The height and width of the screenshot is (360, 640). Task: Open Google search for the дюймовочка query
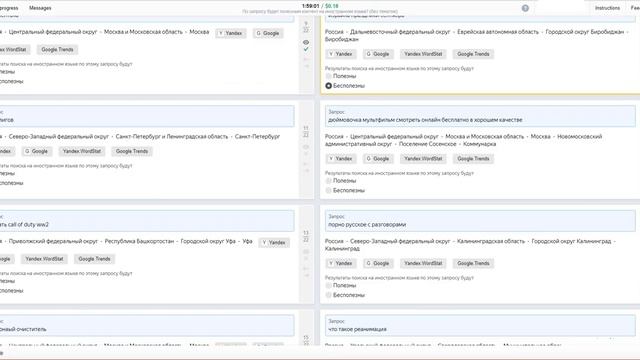[x=378, y=158]
